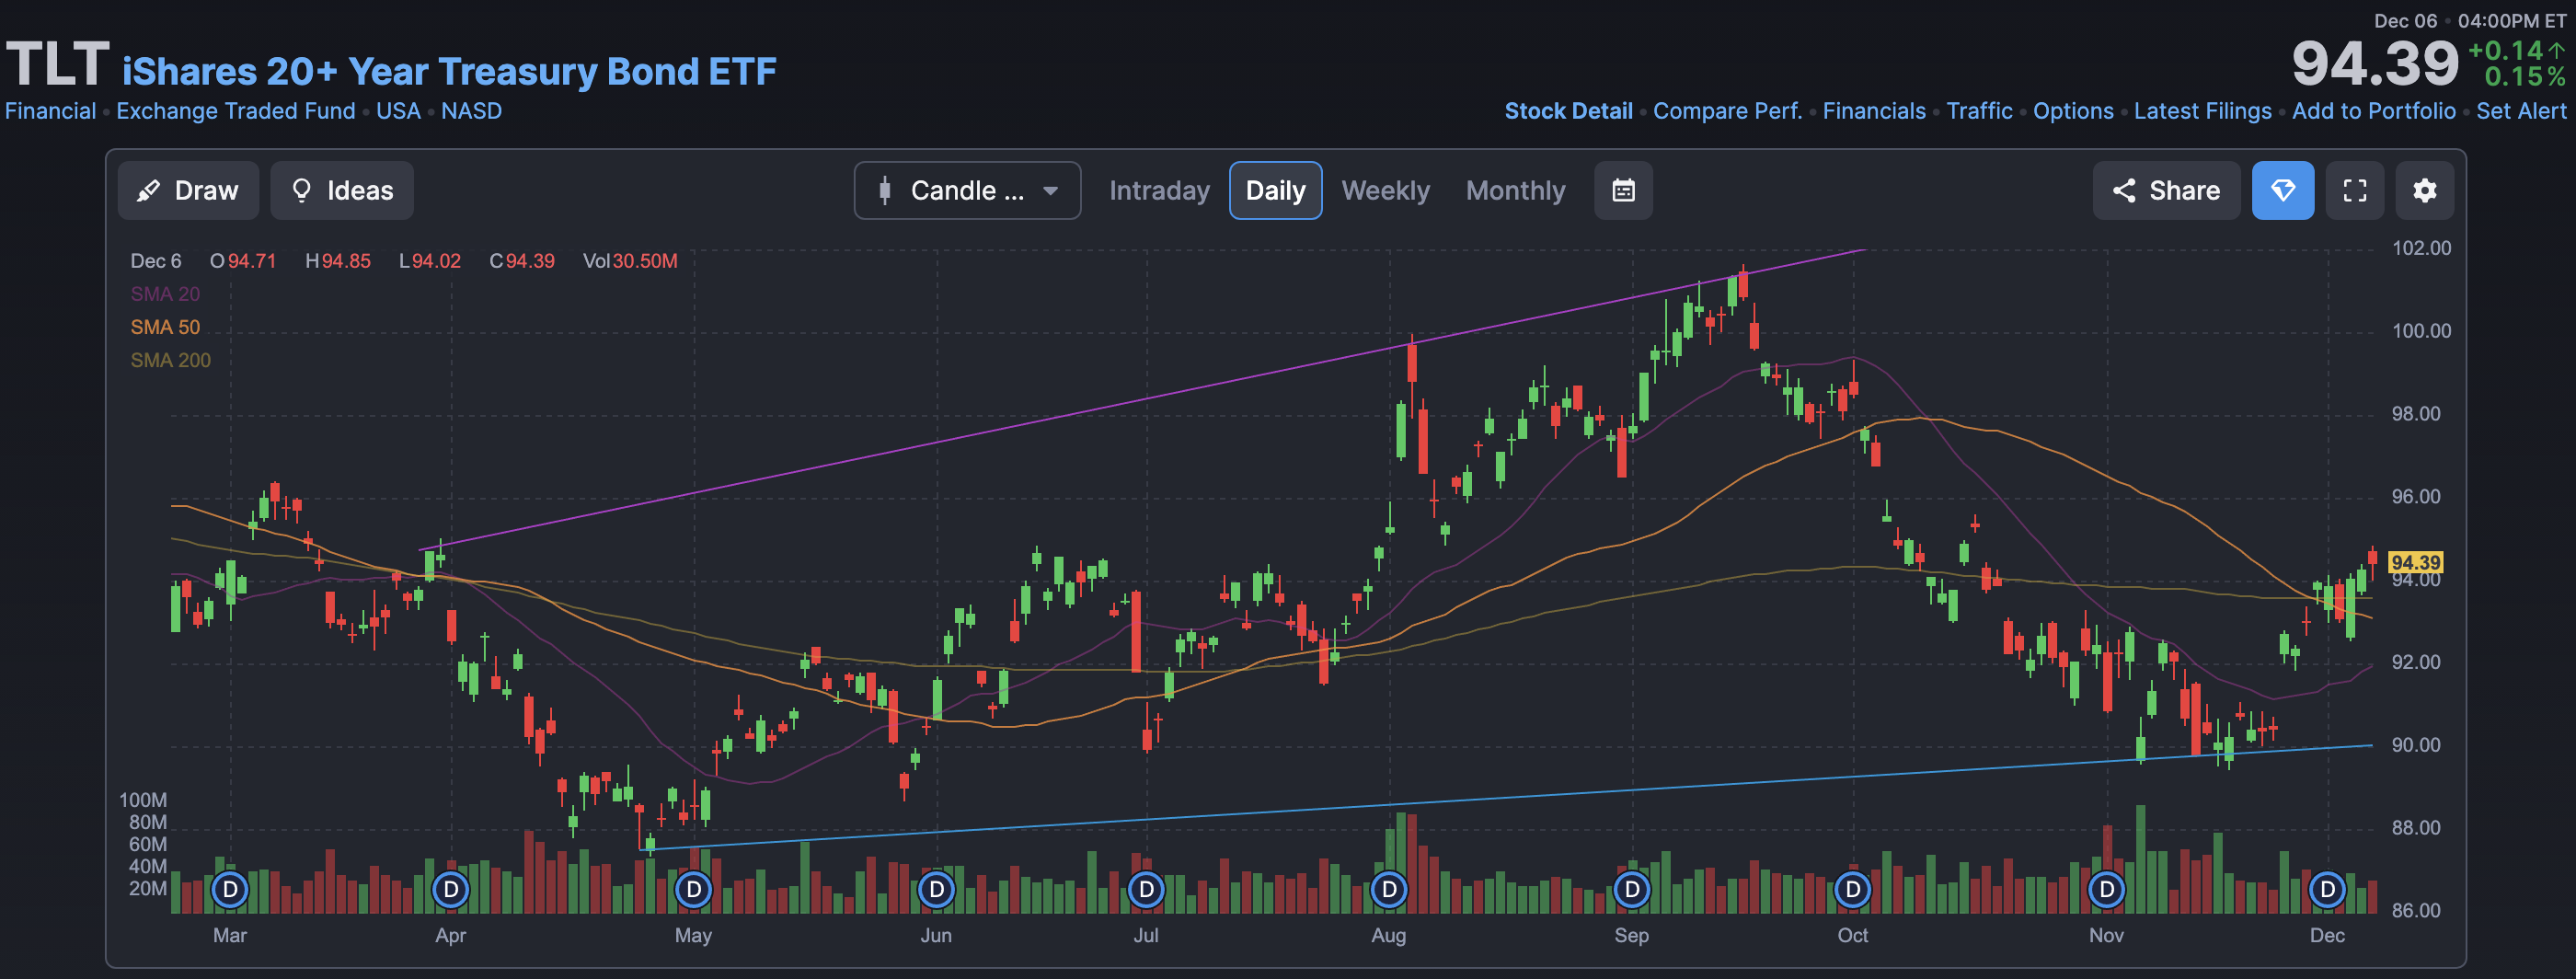The width and height of the screenshot is (2576, 979).
Task: Click the dividend marker near May
Action: point(693,889)
